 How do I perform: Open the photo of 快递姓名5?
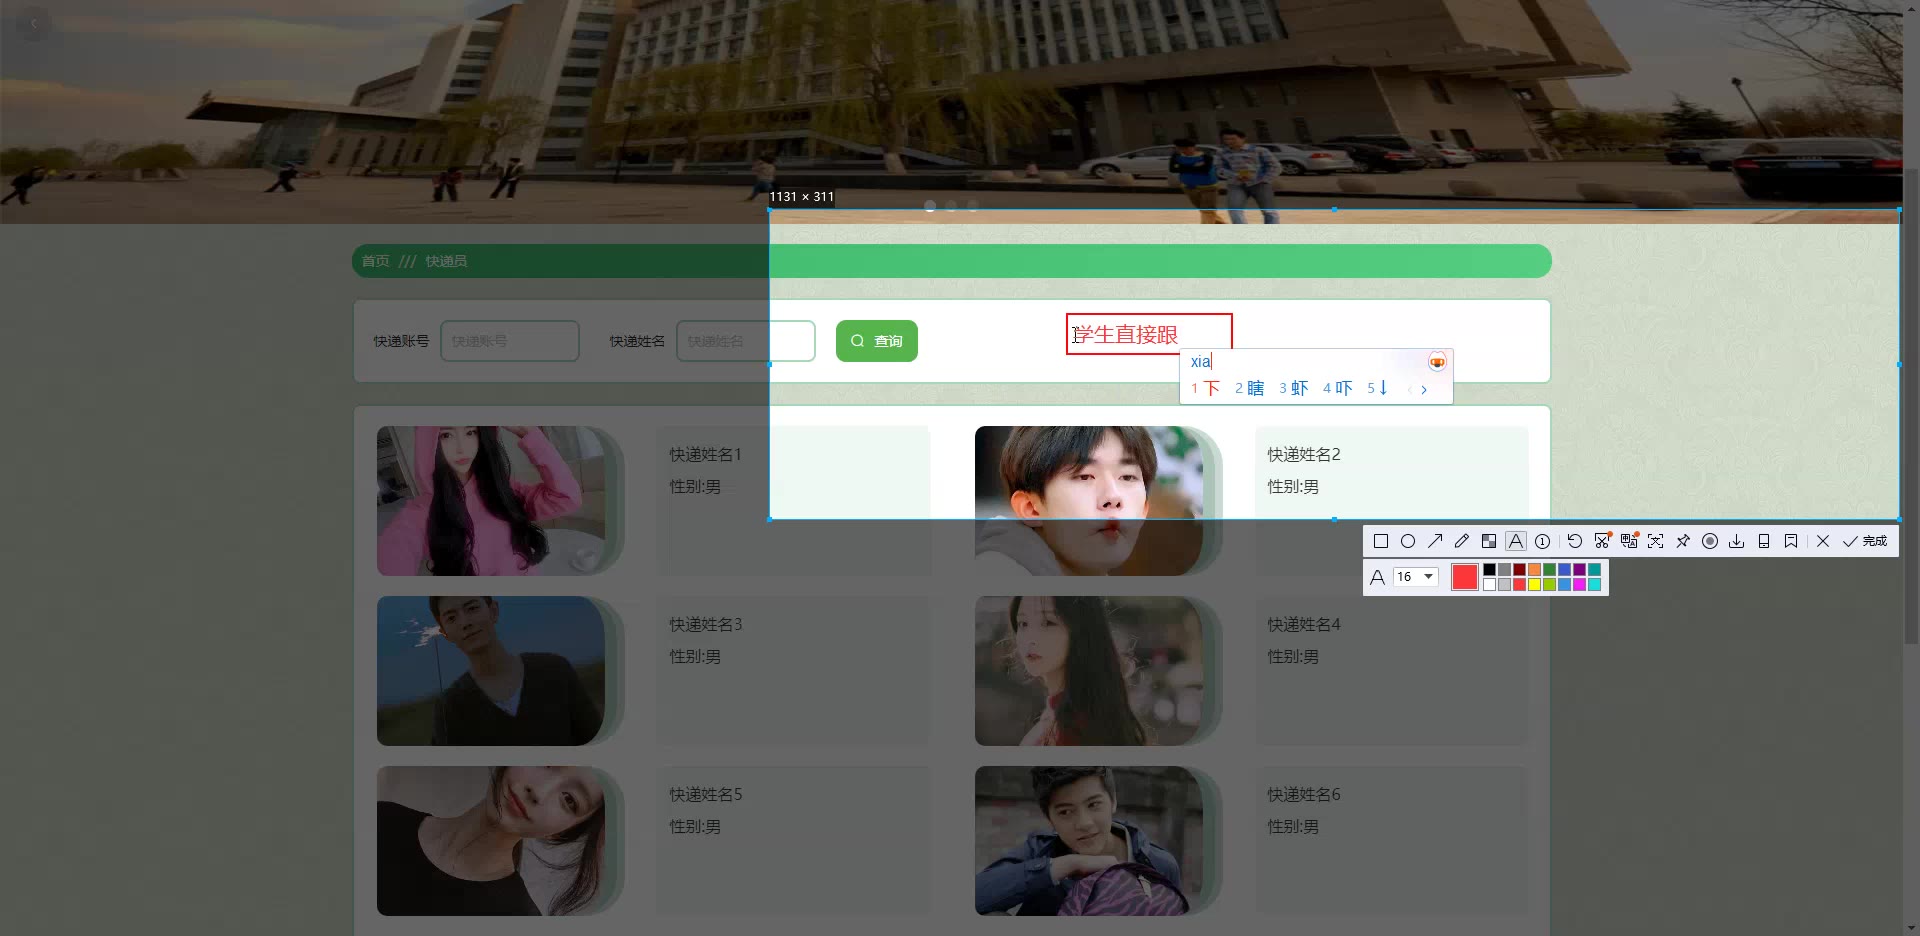pos(491,841)
